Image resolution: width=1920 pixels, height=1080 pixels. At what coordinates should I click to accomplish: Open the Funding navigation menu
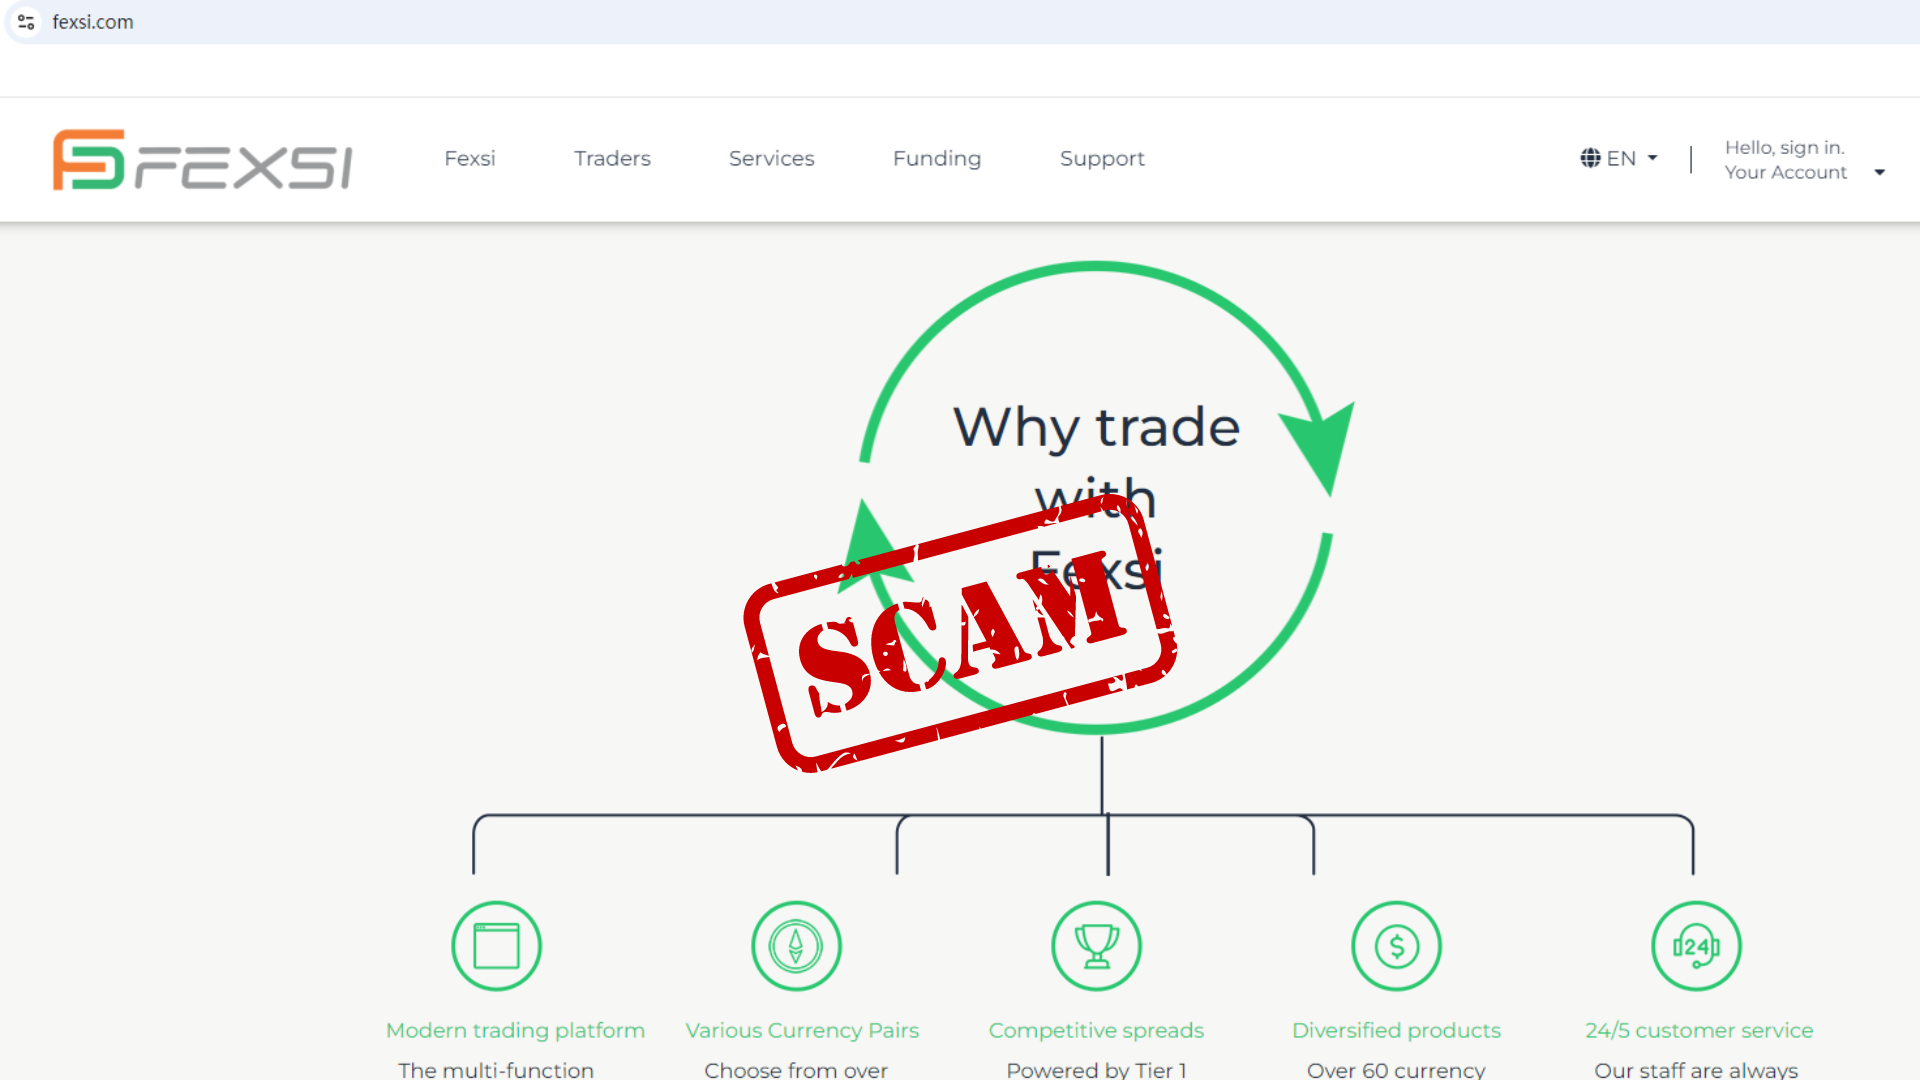pyautogui.click(x=937, y=158)
